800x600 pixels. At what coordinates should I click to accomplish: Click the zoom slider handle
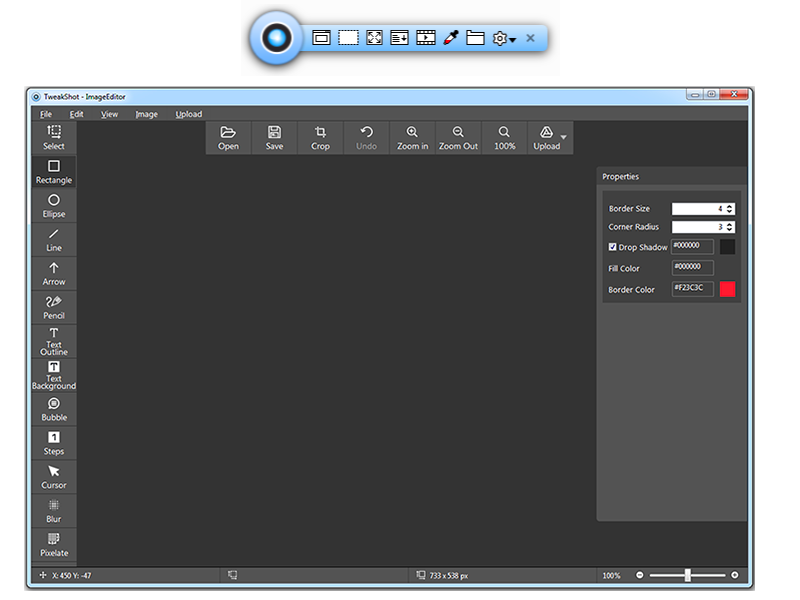(x=688, y=576)
